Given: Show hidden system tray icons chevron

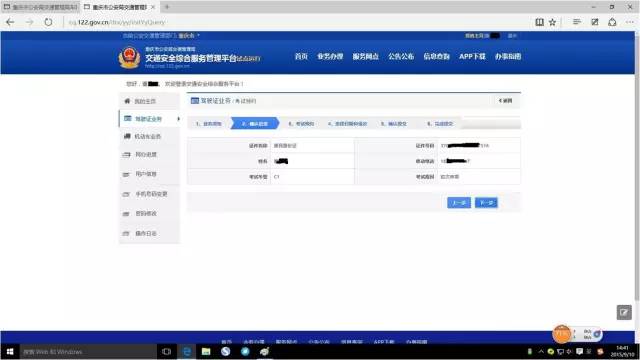Looking at the screenshot, I should click(x=541, y=351).
